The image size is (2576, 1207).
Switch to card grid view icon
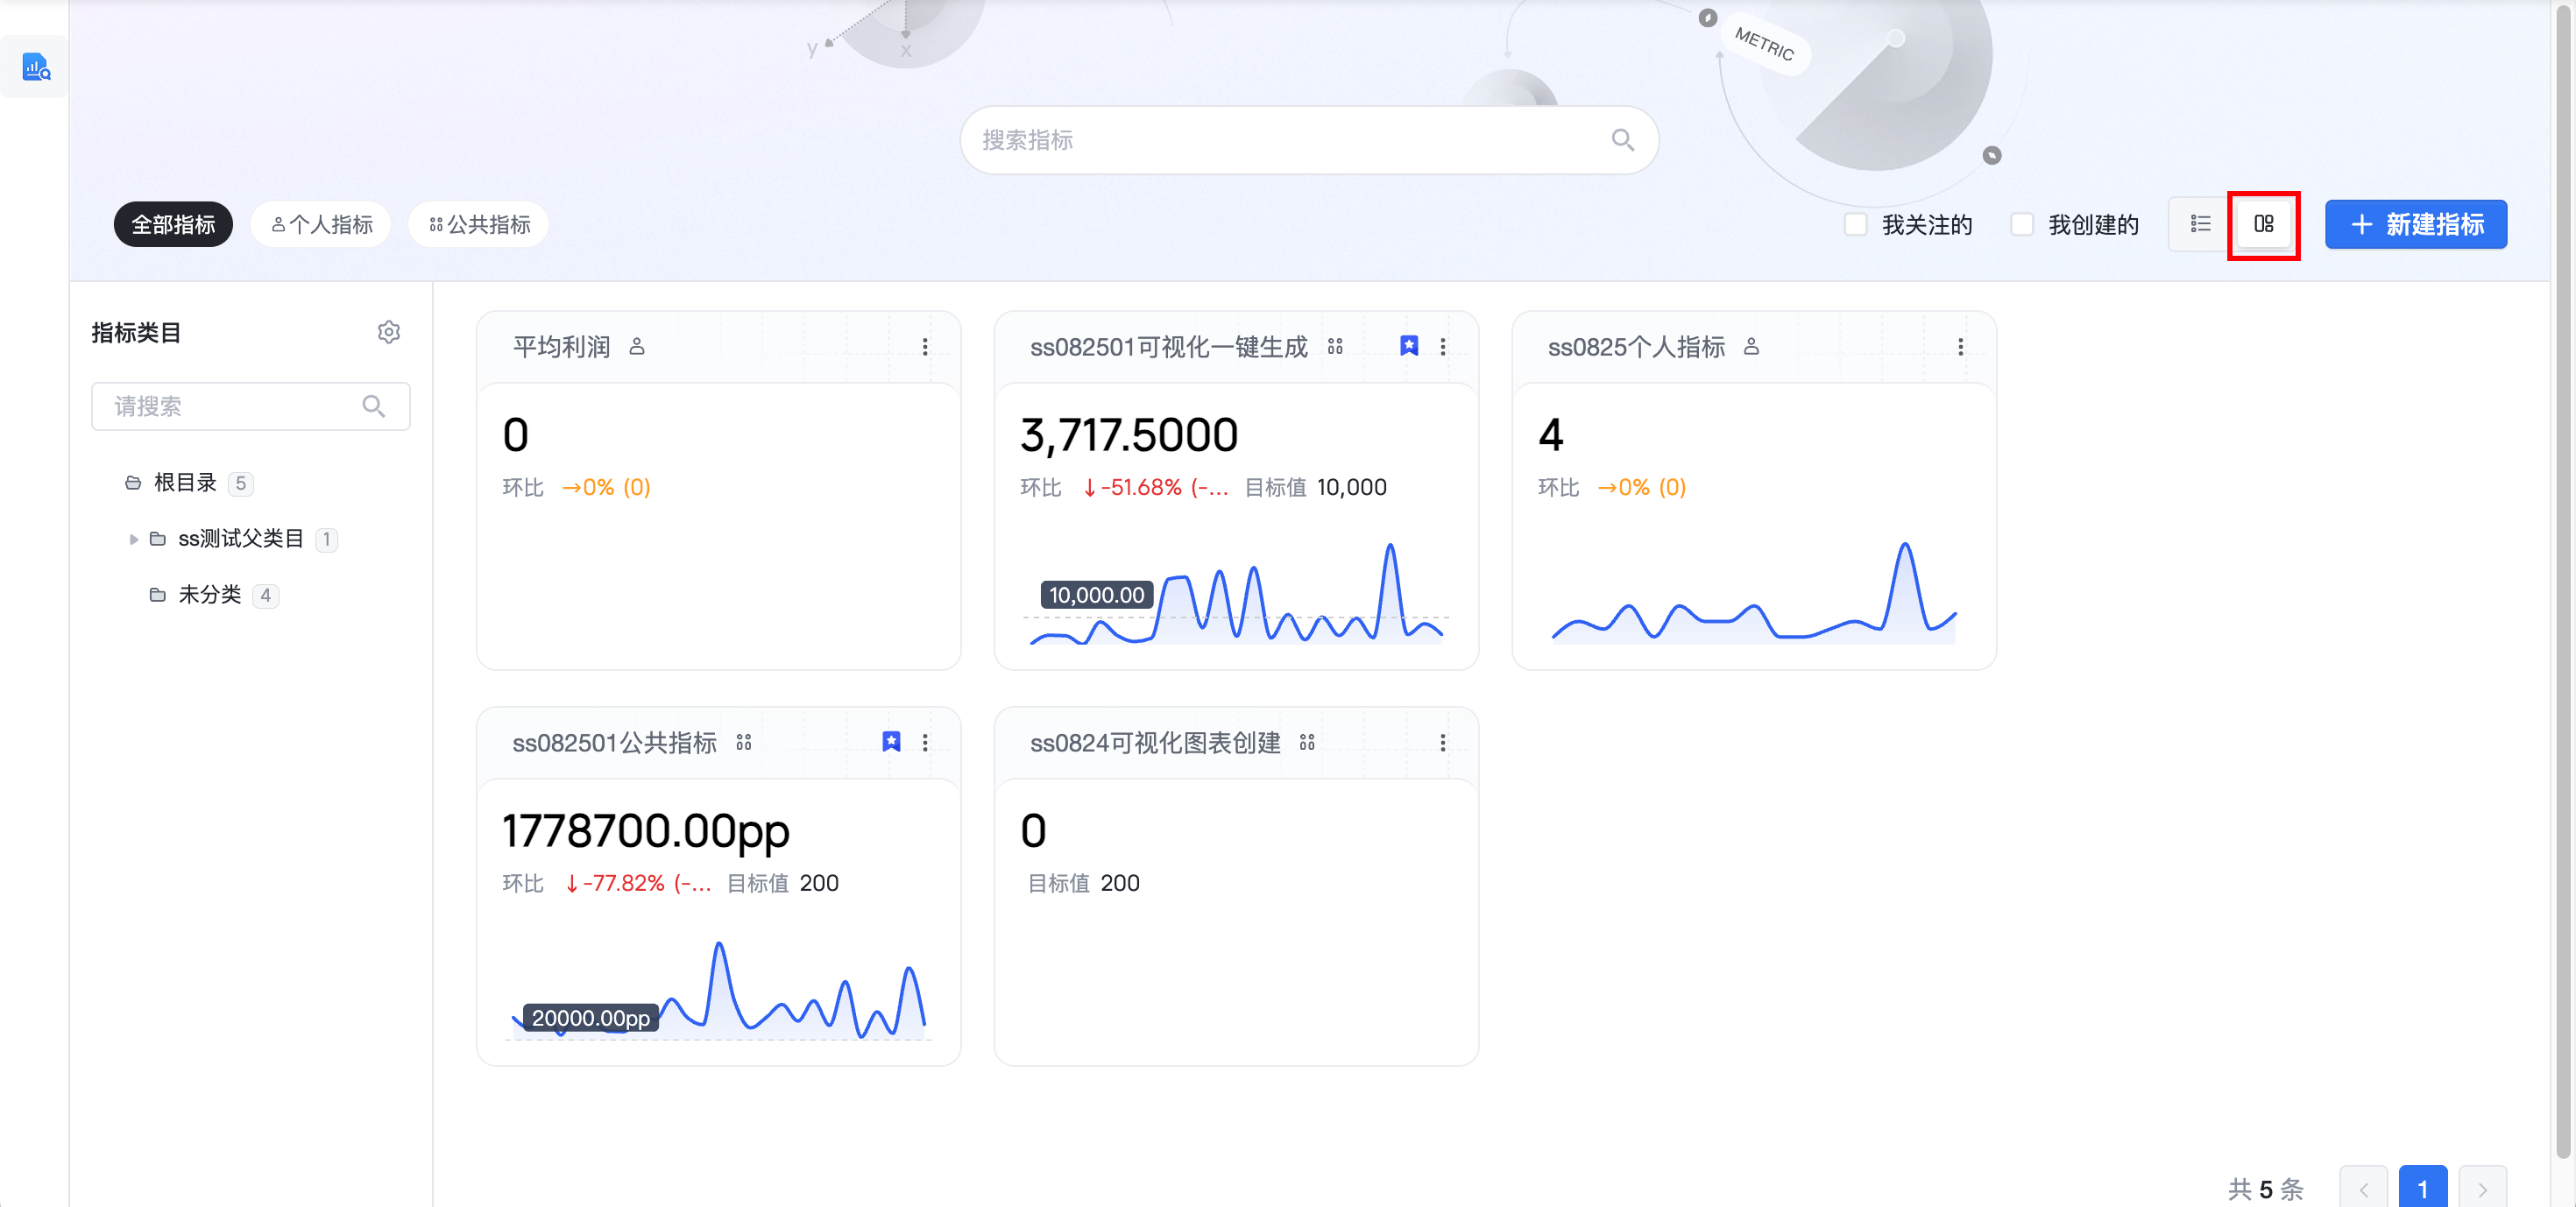[2263, 224]
